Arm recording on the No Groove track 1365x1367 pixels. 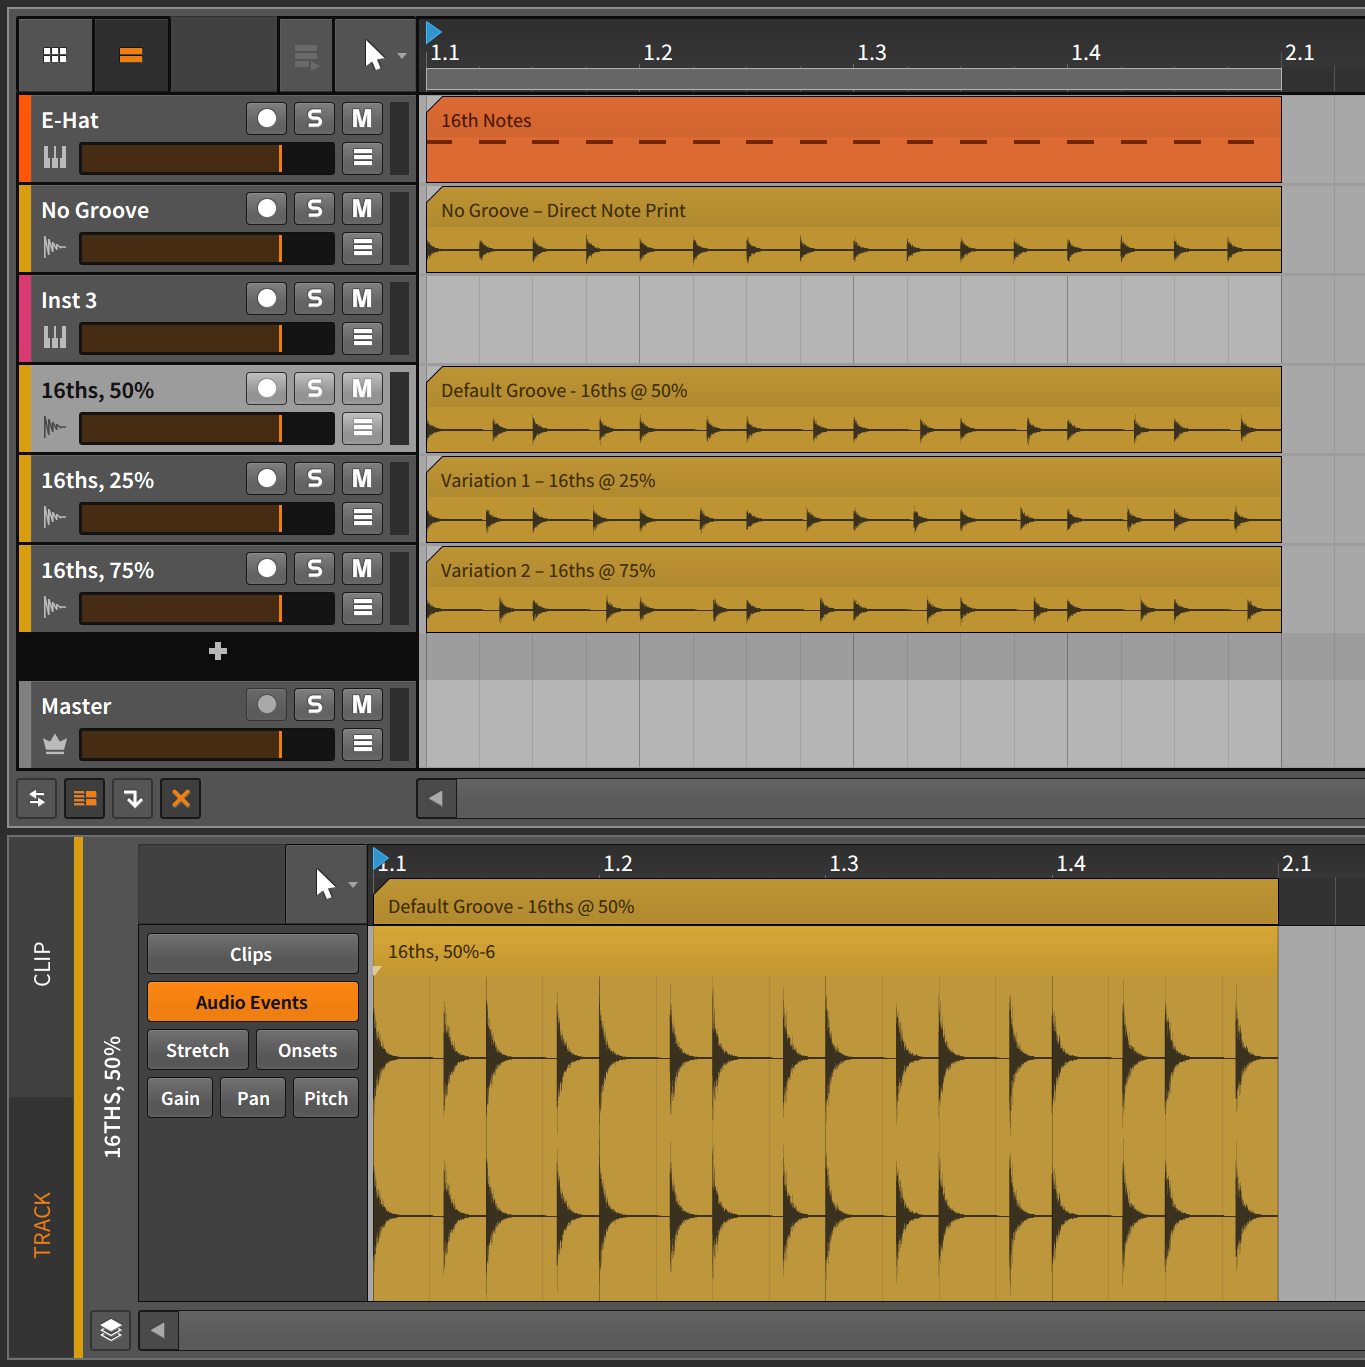point(266,208)
